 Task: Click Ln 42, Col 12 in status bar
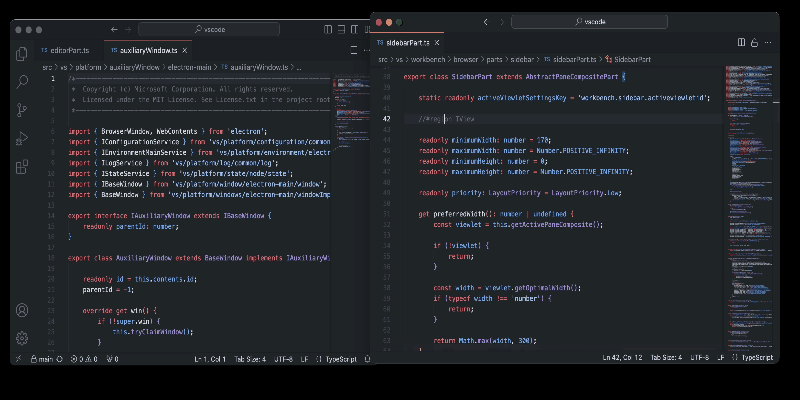tap(621, 356)
